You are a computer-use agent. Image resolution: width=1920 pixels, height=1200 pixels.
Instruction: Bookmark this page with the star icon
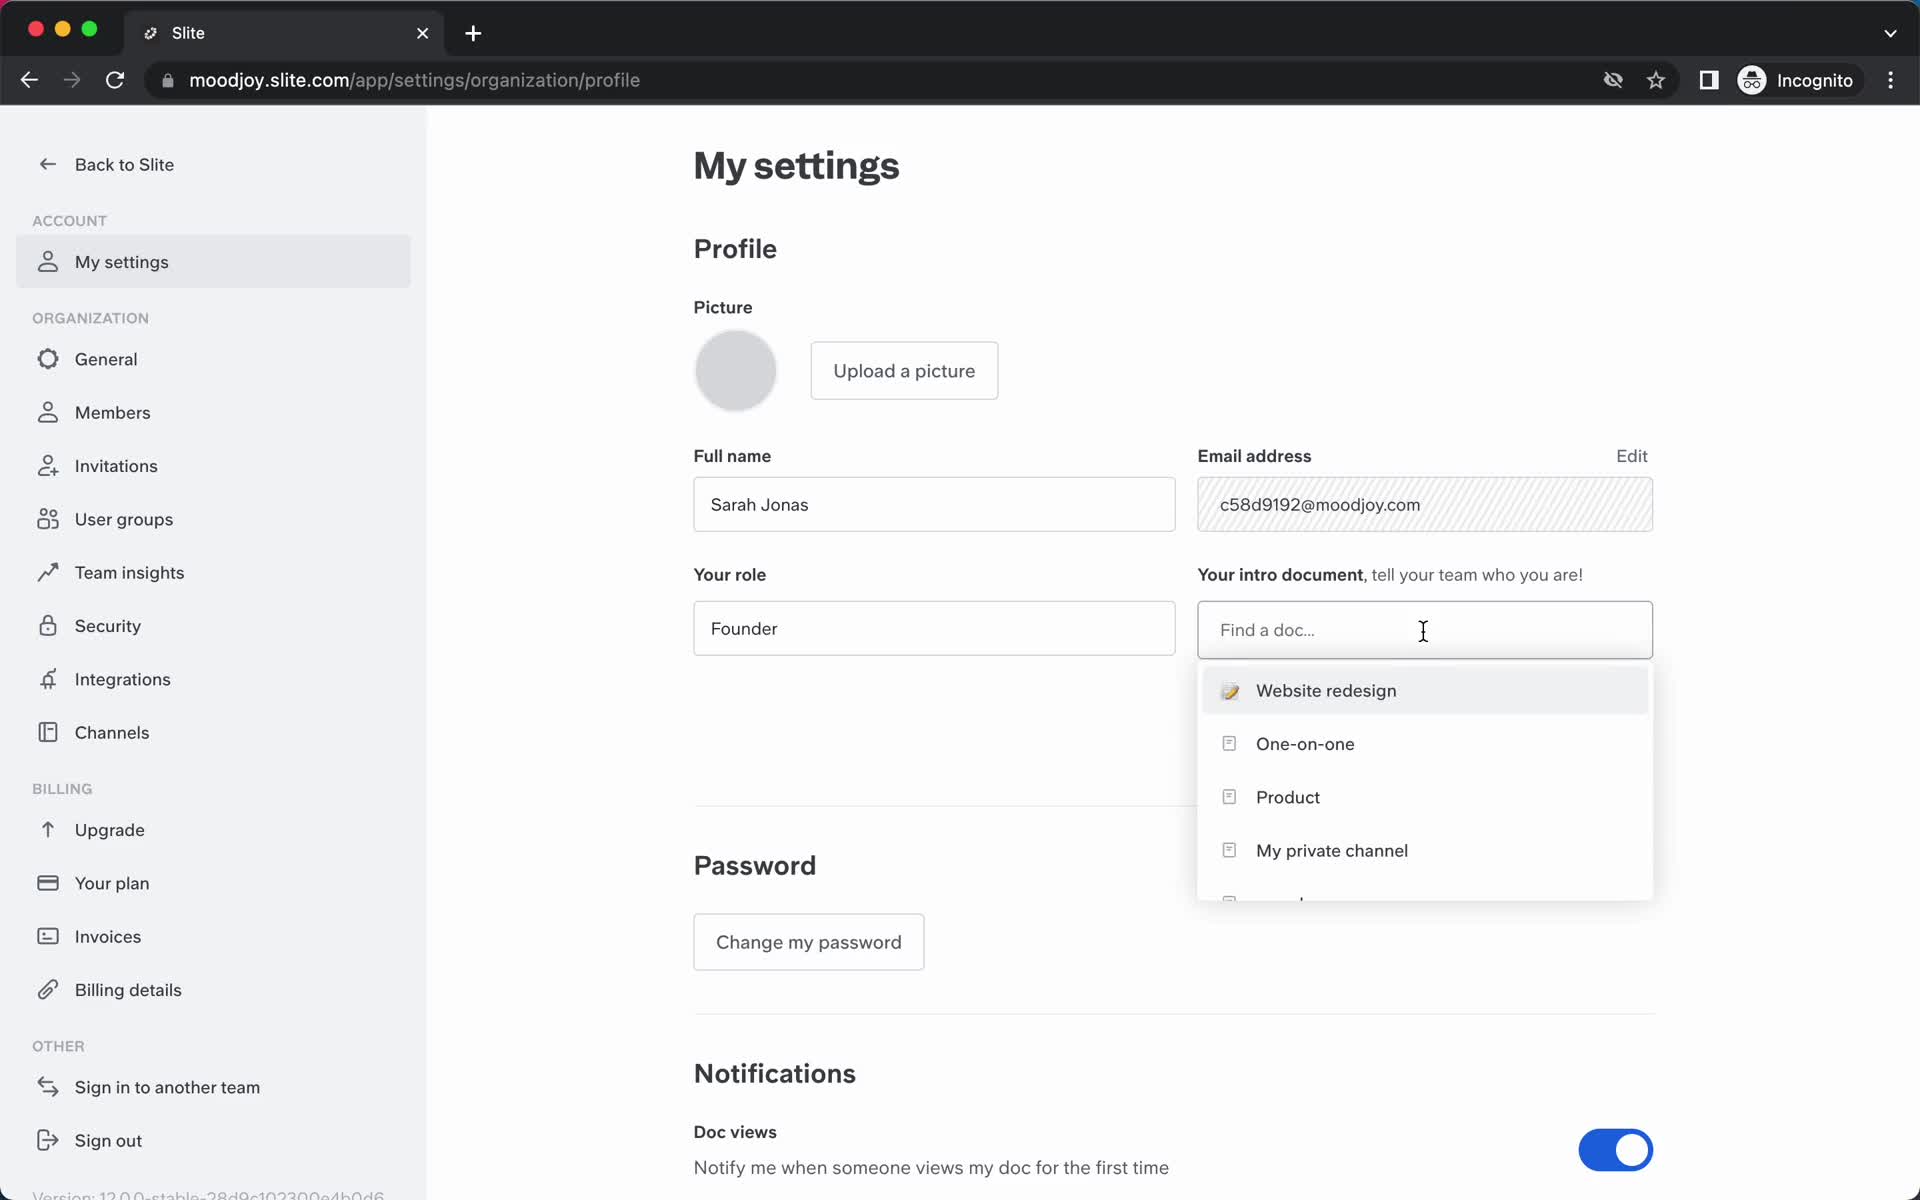[1656, 80]
